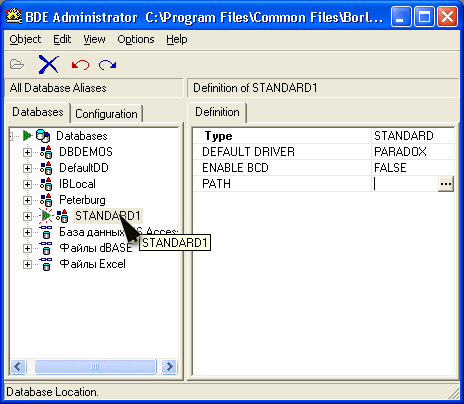Minimize the BDE Administrator window
This screenshot has height=404, width=464.
pos(401,16)
